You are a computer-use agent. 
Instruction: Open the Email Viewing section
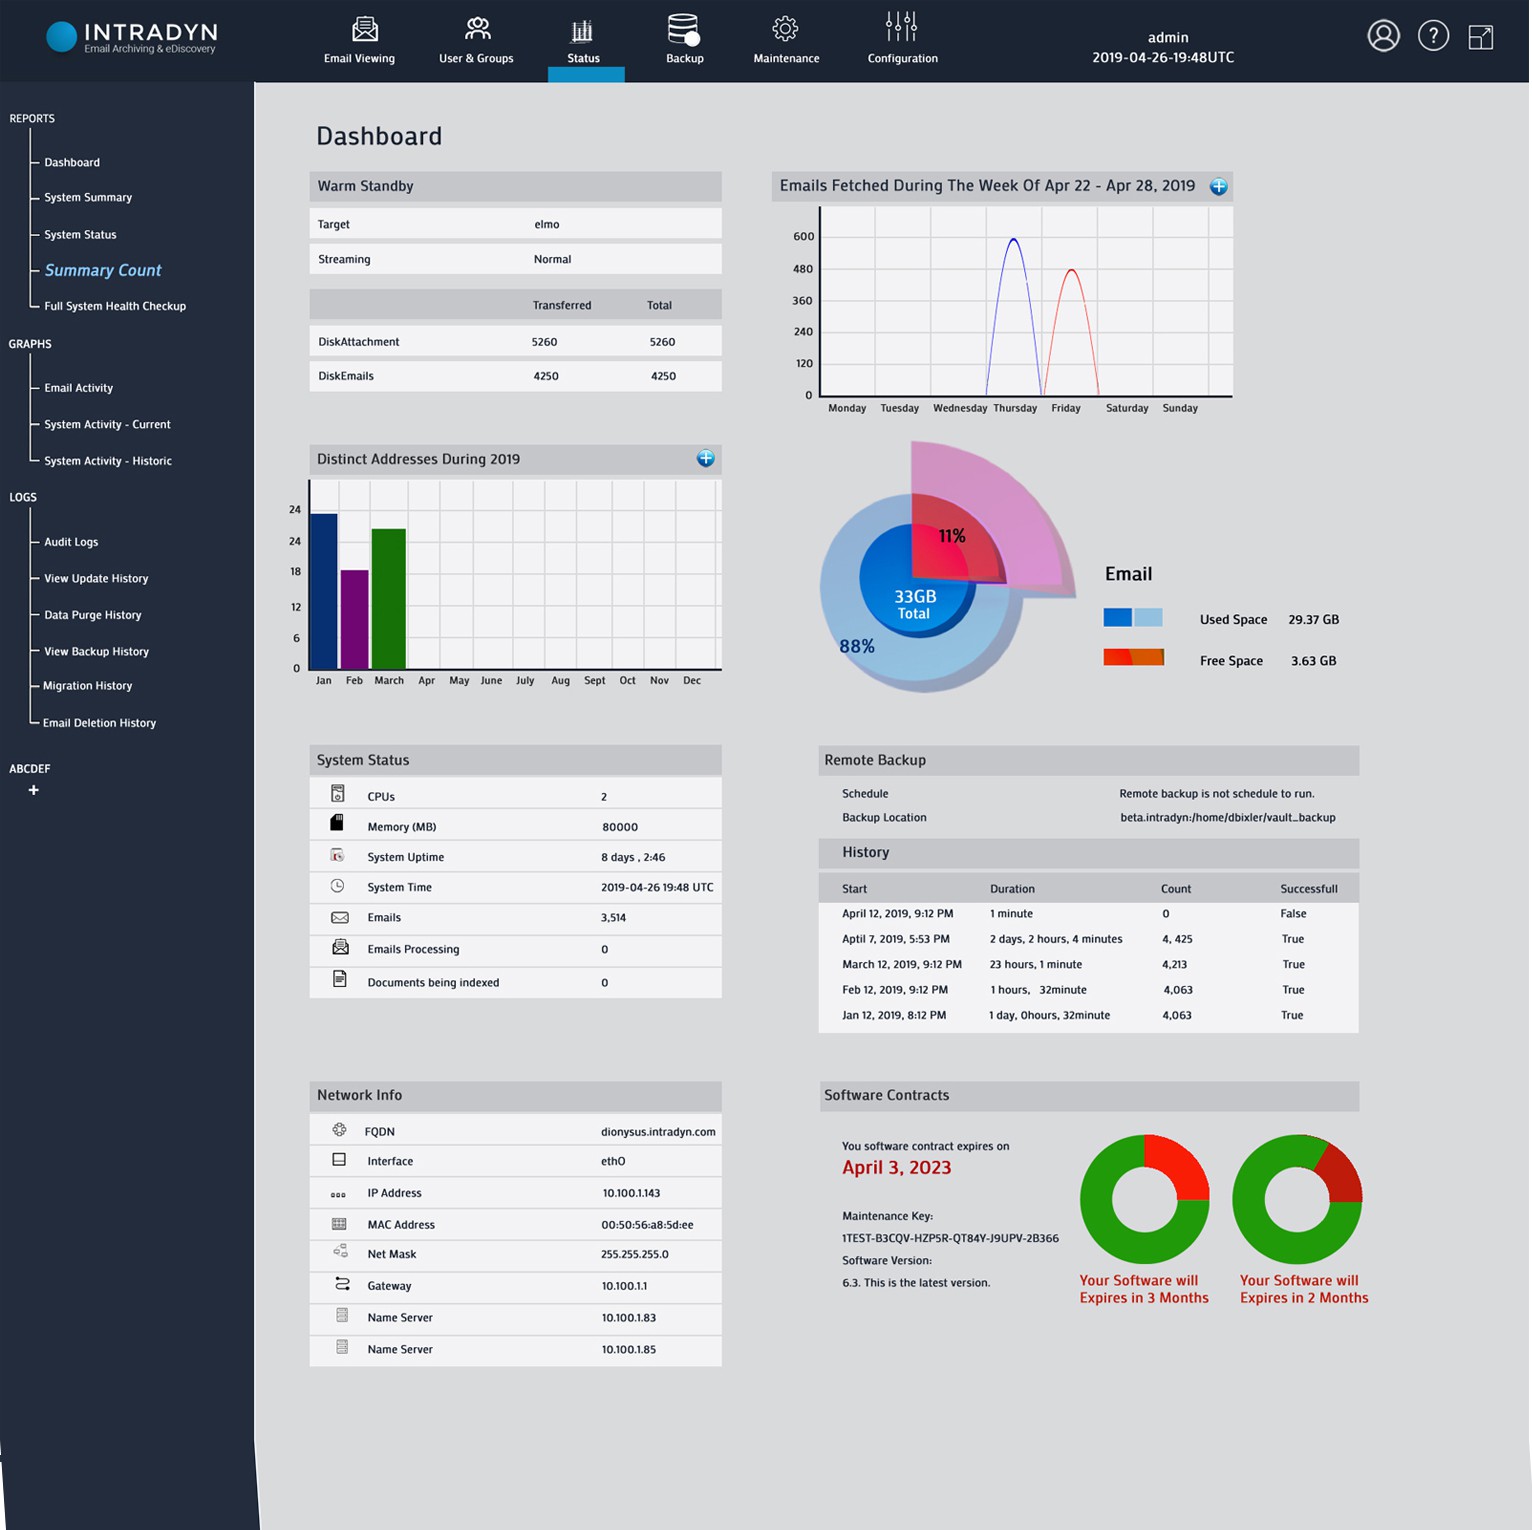pos(360,40)
